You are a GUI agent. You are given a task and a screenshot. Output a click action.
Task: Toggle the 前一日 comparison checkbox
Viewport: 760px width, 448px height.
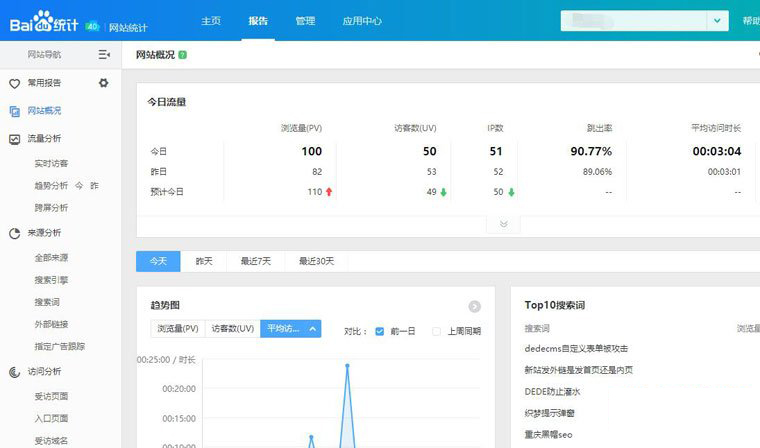pyautogui.click(x=380, y=331)
